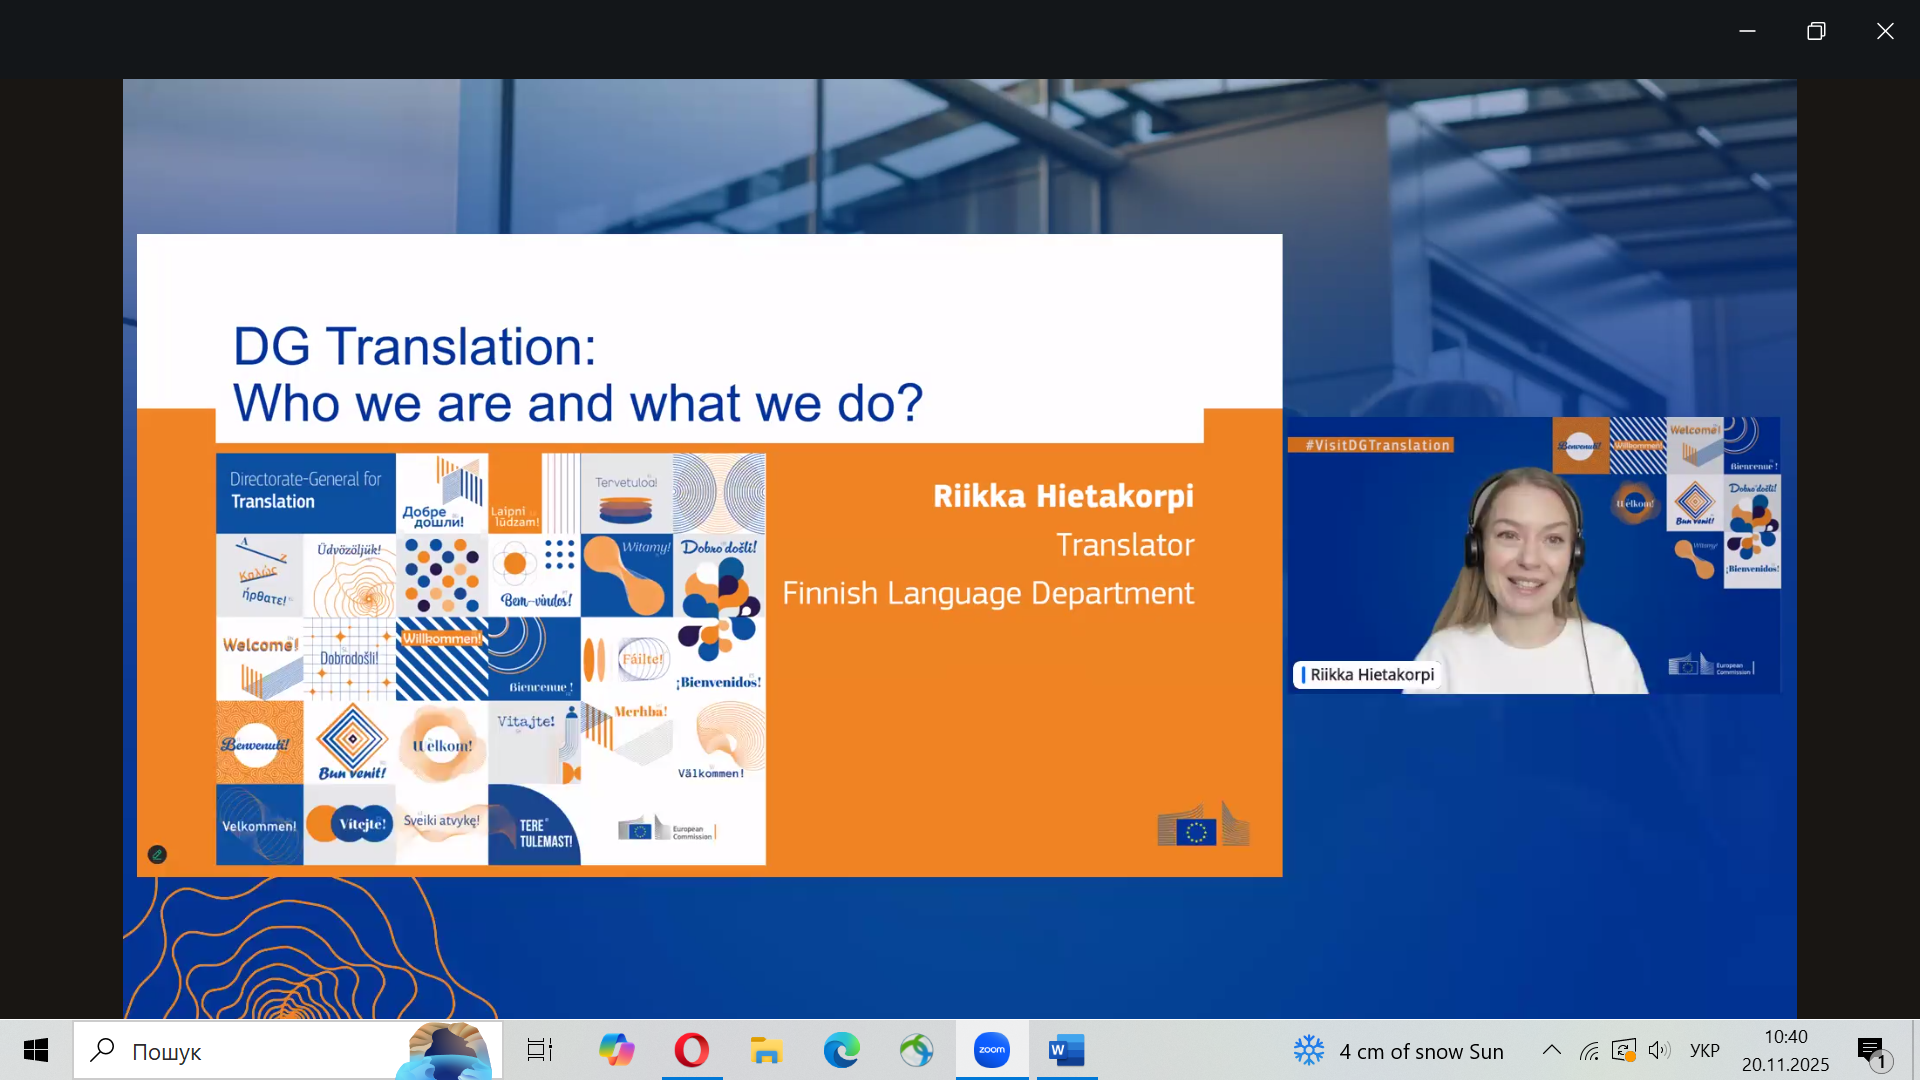Open File Explorer folder icon
The width and height of the screenshot is (1920, 1080).
click(766, 1050)
